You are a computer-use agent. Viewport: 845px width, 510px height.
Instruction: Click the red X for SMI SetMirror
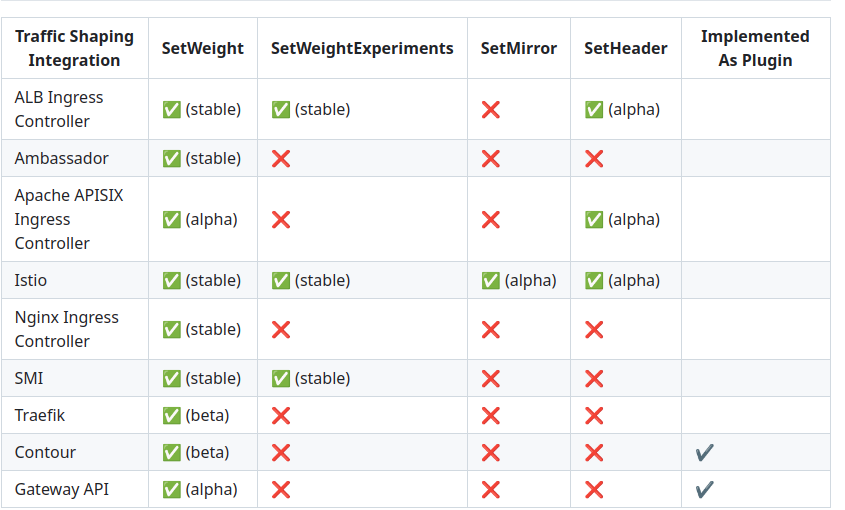(x=490, y=379)
